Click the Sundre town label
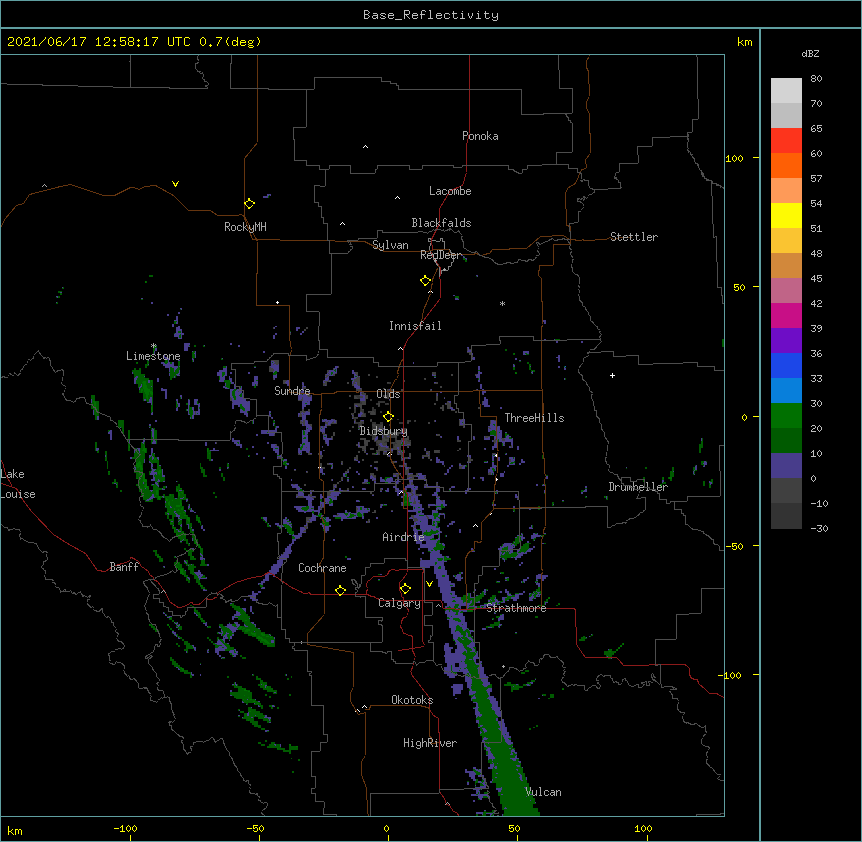The width and height of the screenshot is (862, 842). tap(292, 391)
